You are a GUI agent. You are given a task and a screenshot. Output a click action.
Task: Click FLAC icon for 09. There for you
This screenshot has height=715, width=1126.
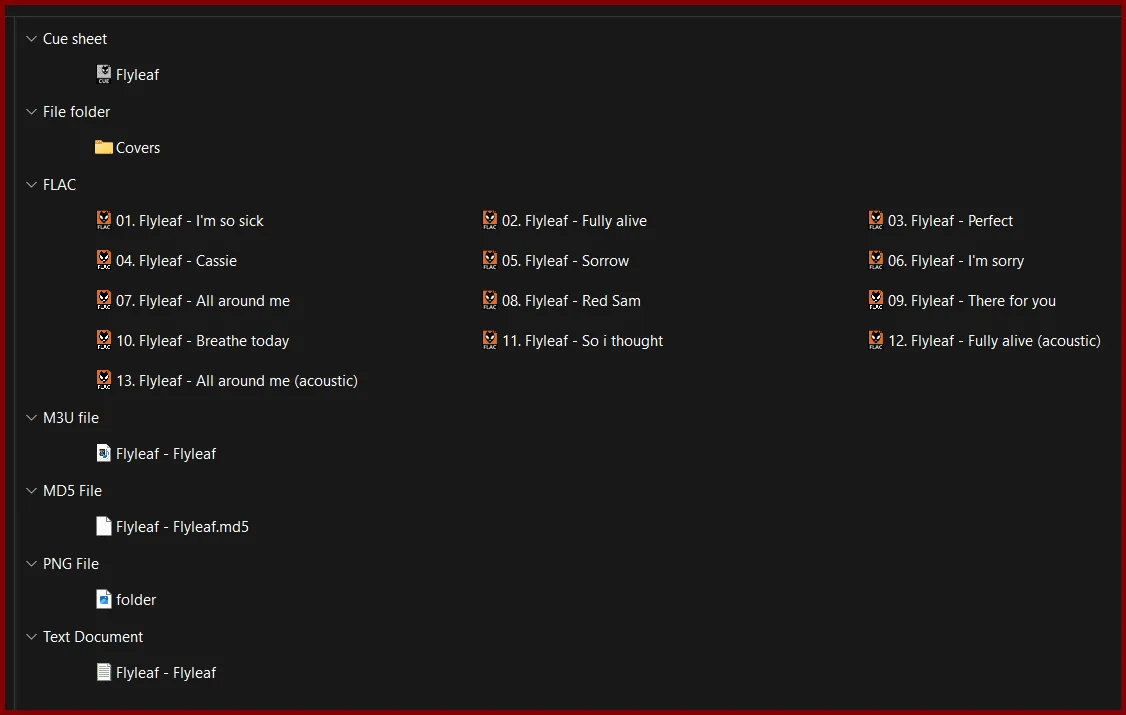click(x=875, y=300)
